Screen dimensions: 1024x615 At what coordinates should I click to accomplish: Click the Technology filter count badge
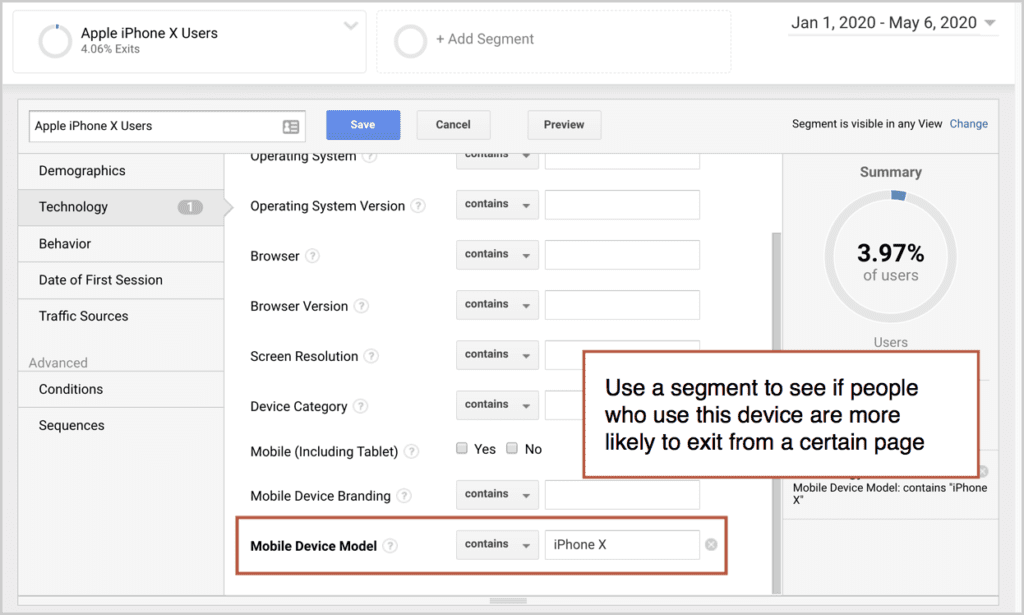[190, 207]
